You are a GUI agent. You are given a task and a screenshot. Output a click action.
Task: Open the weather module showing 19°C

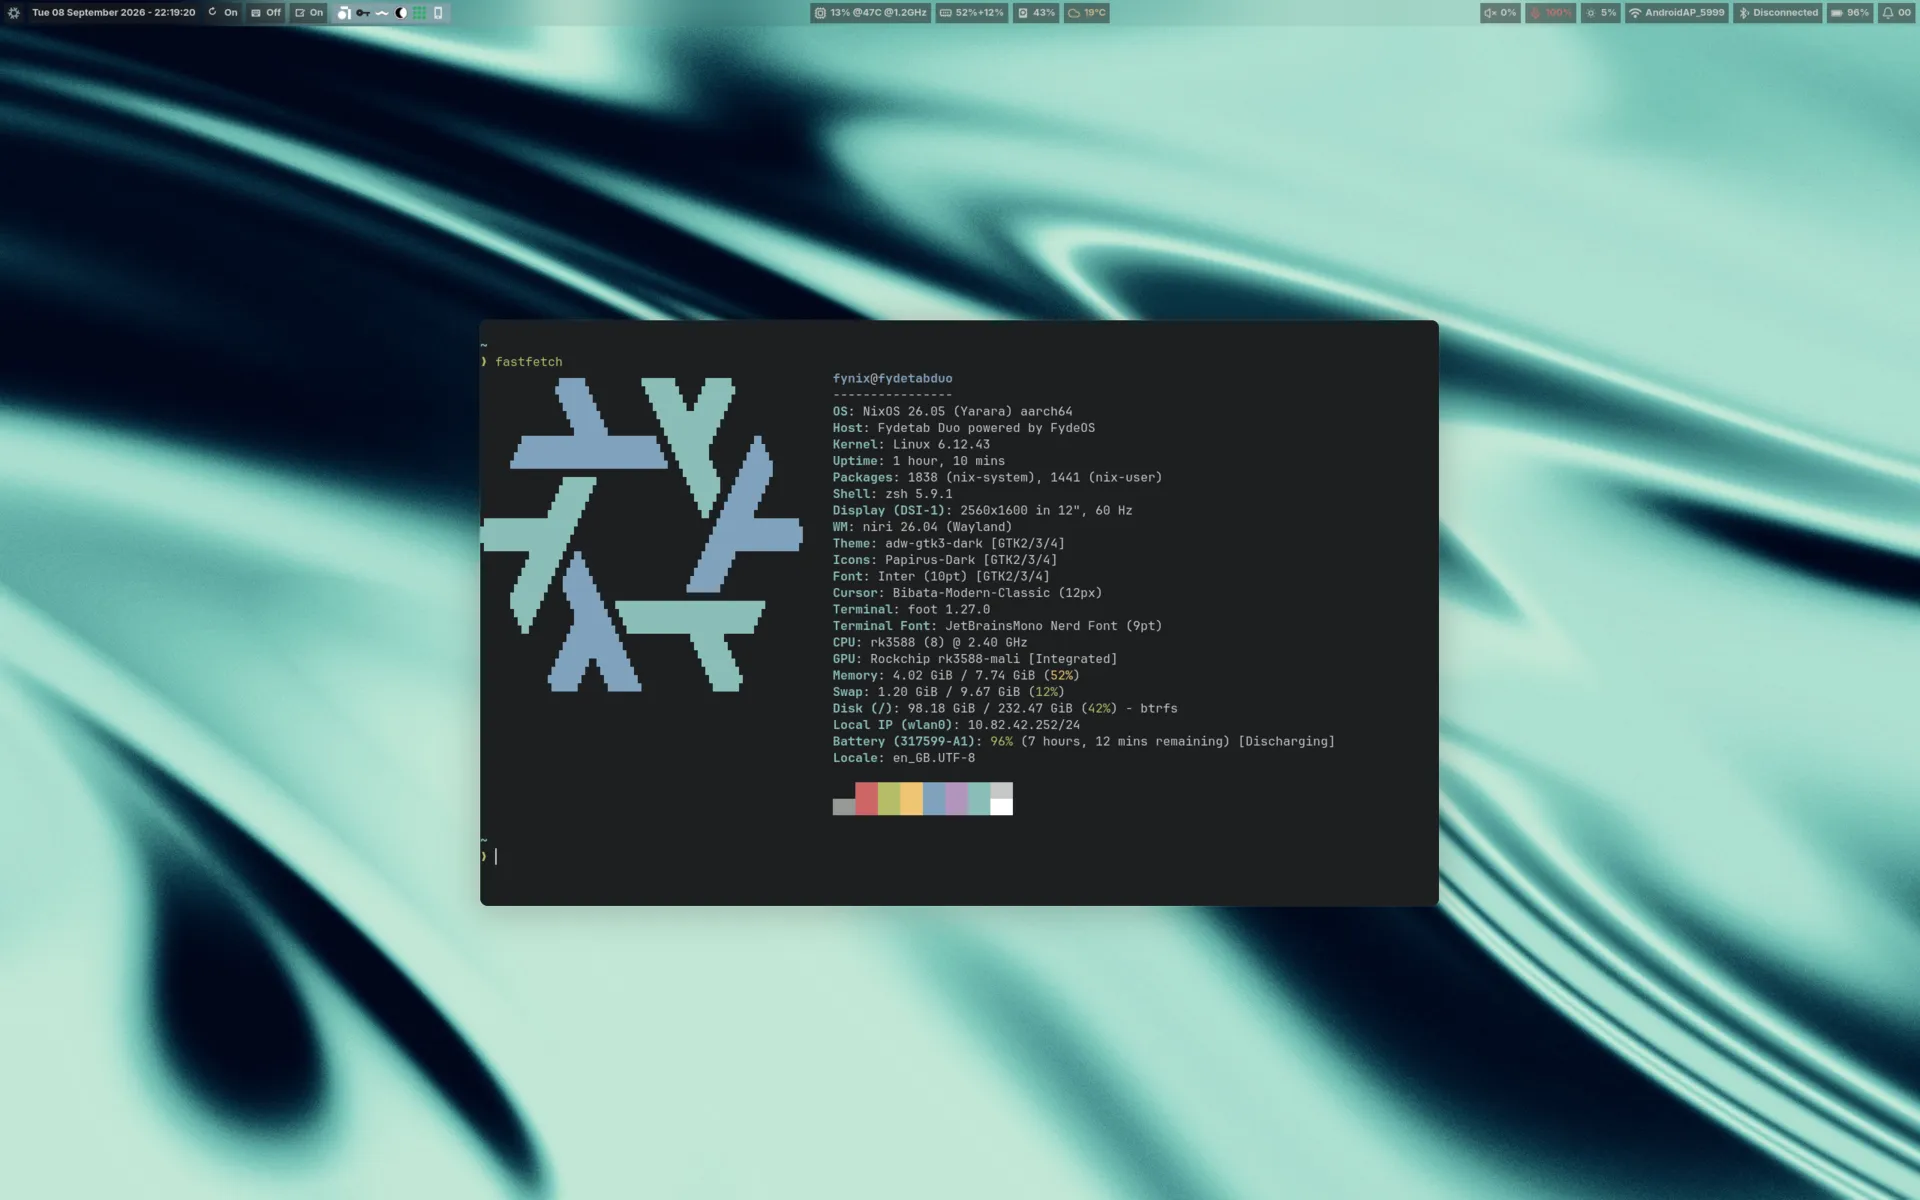[x=1087, y=13]
